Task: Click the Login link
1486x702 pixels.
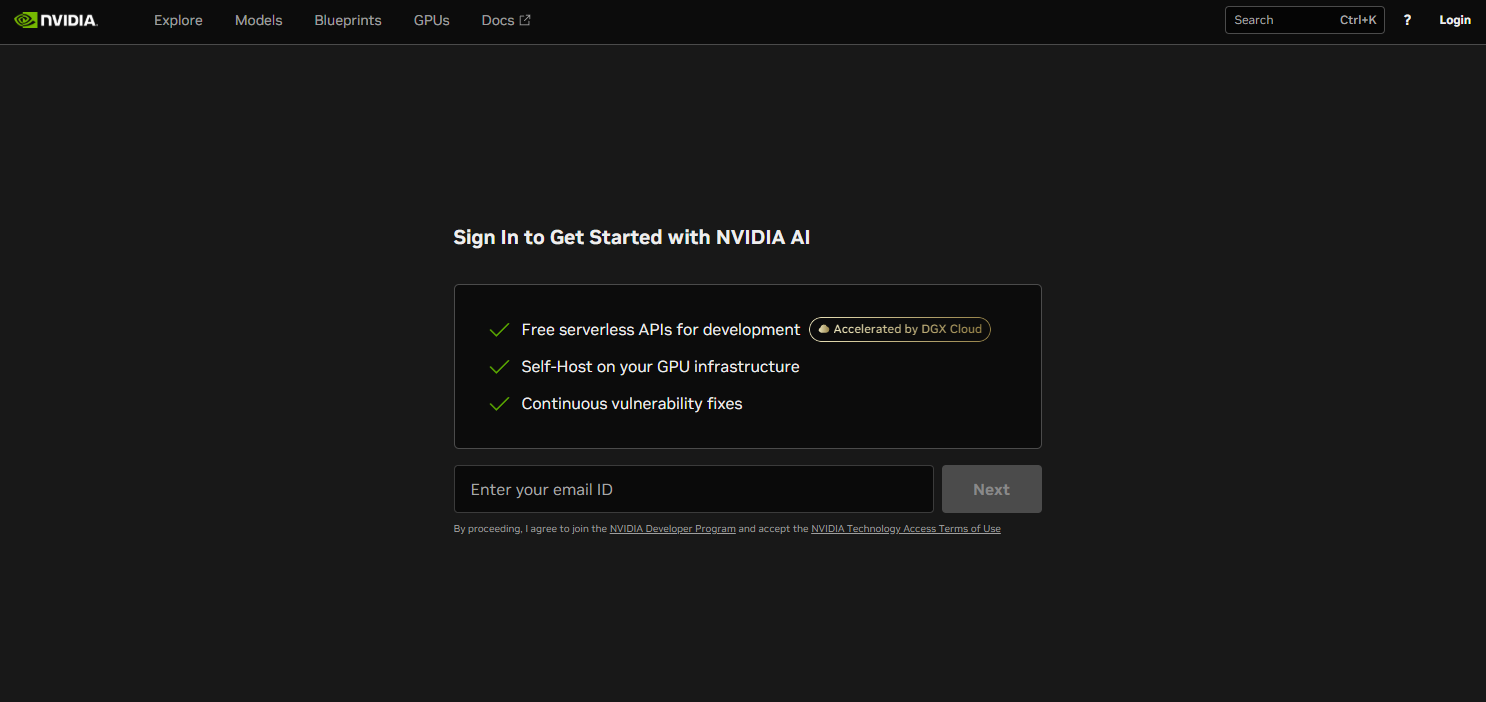Action: [x=1455, y=20]
